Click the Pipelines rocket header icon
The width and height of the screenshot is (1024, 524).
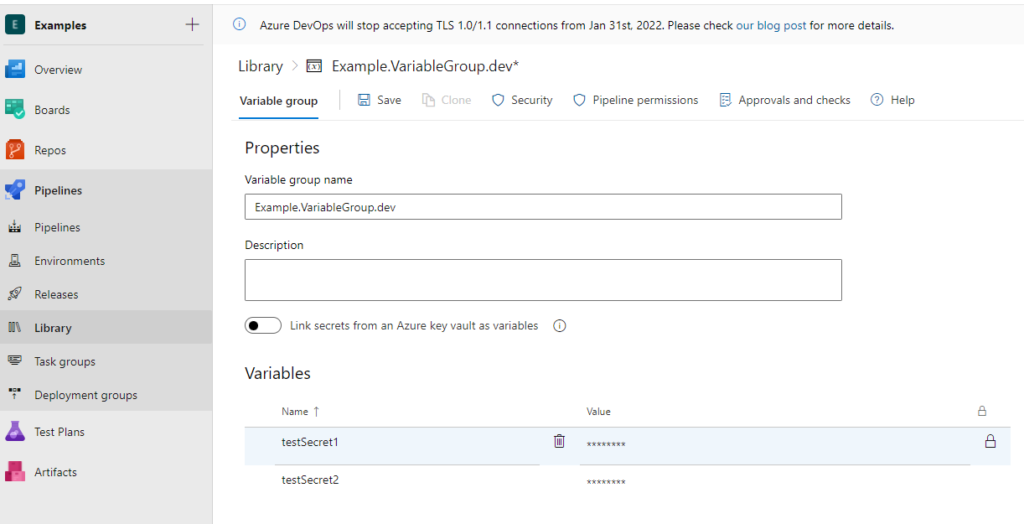[15, 190]
